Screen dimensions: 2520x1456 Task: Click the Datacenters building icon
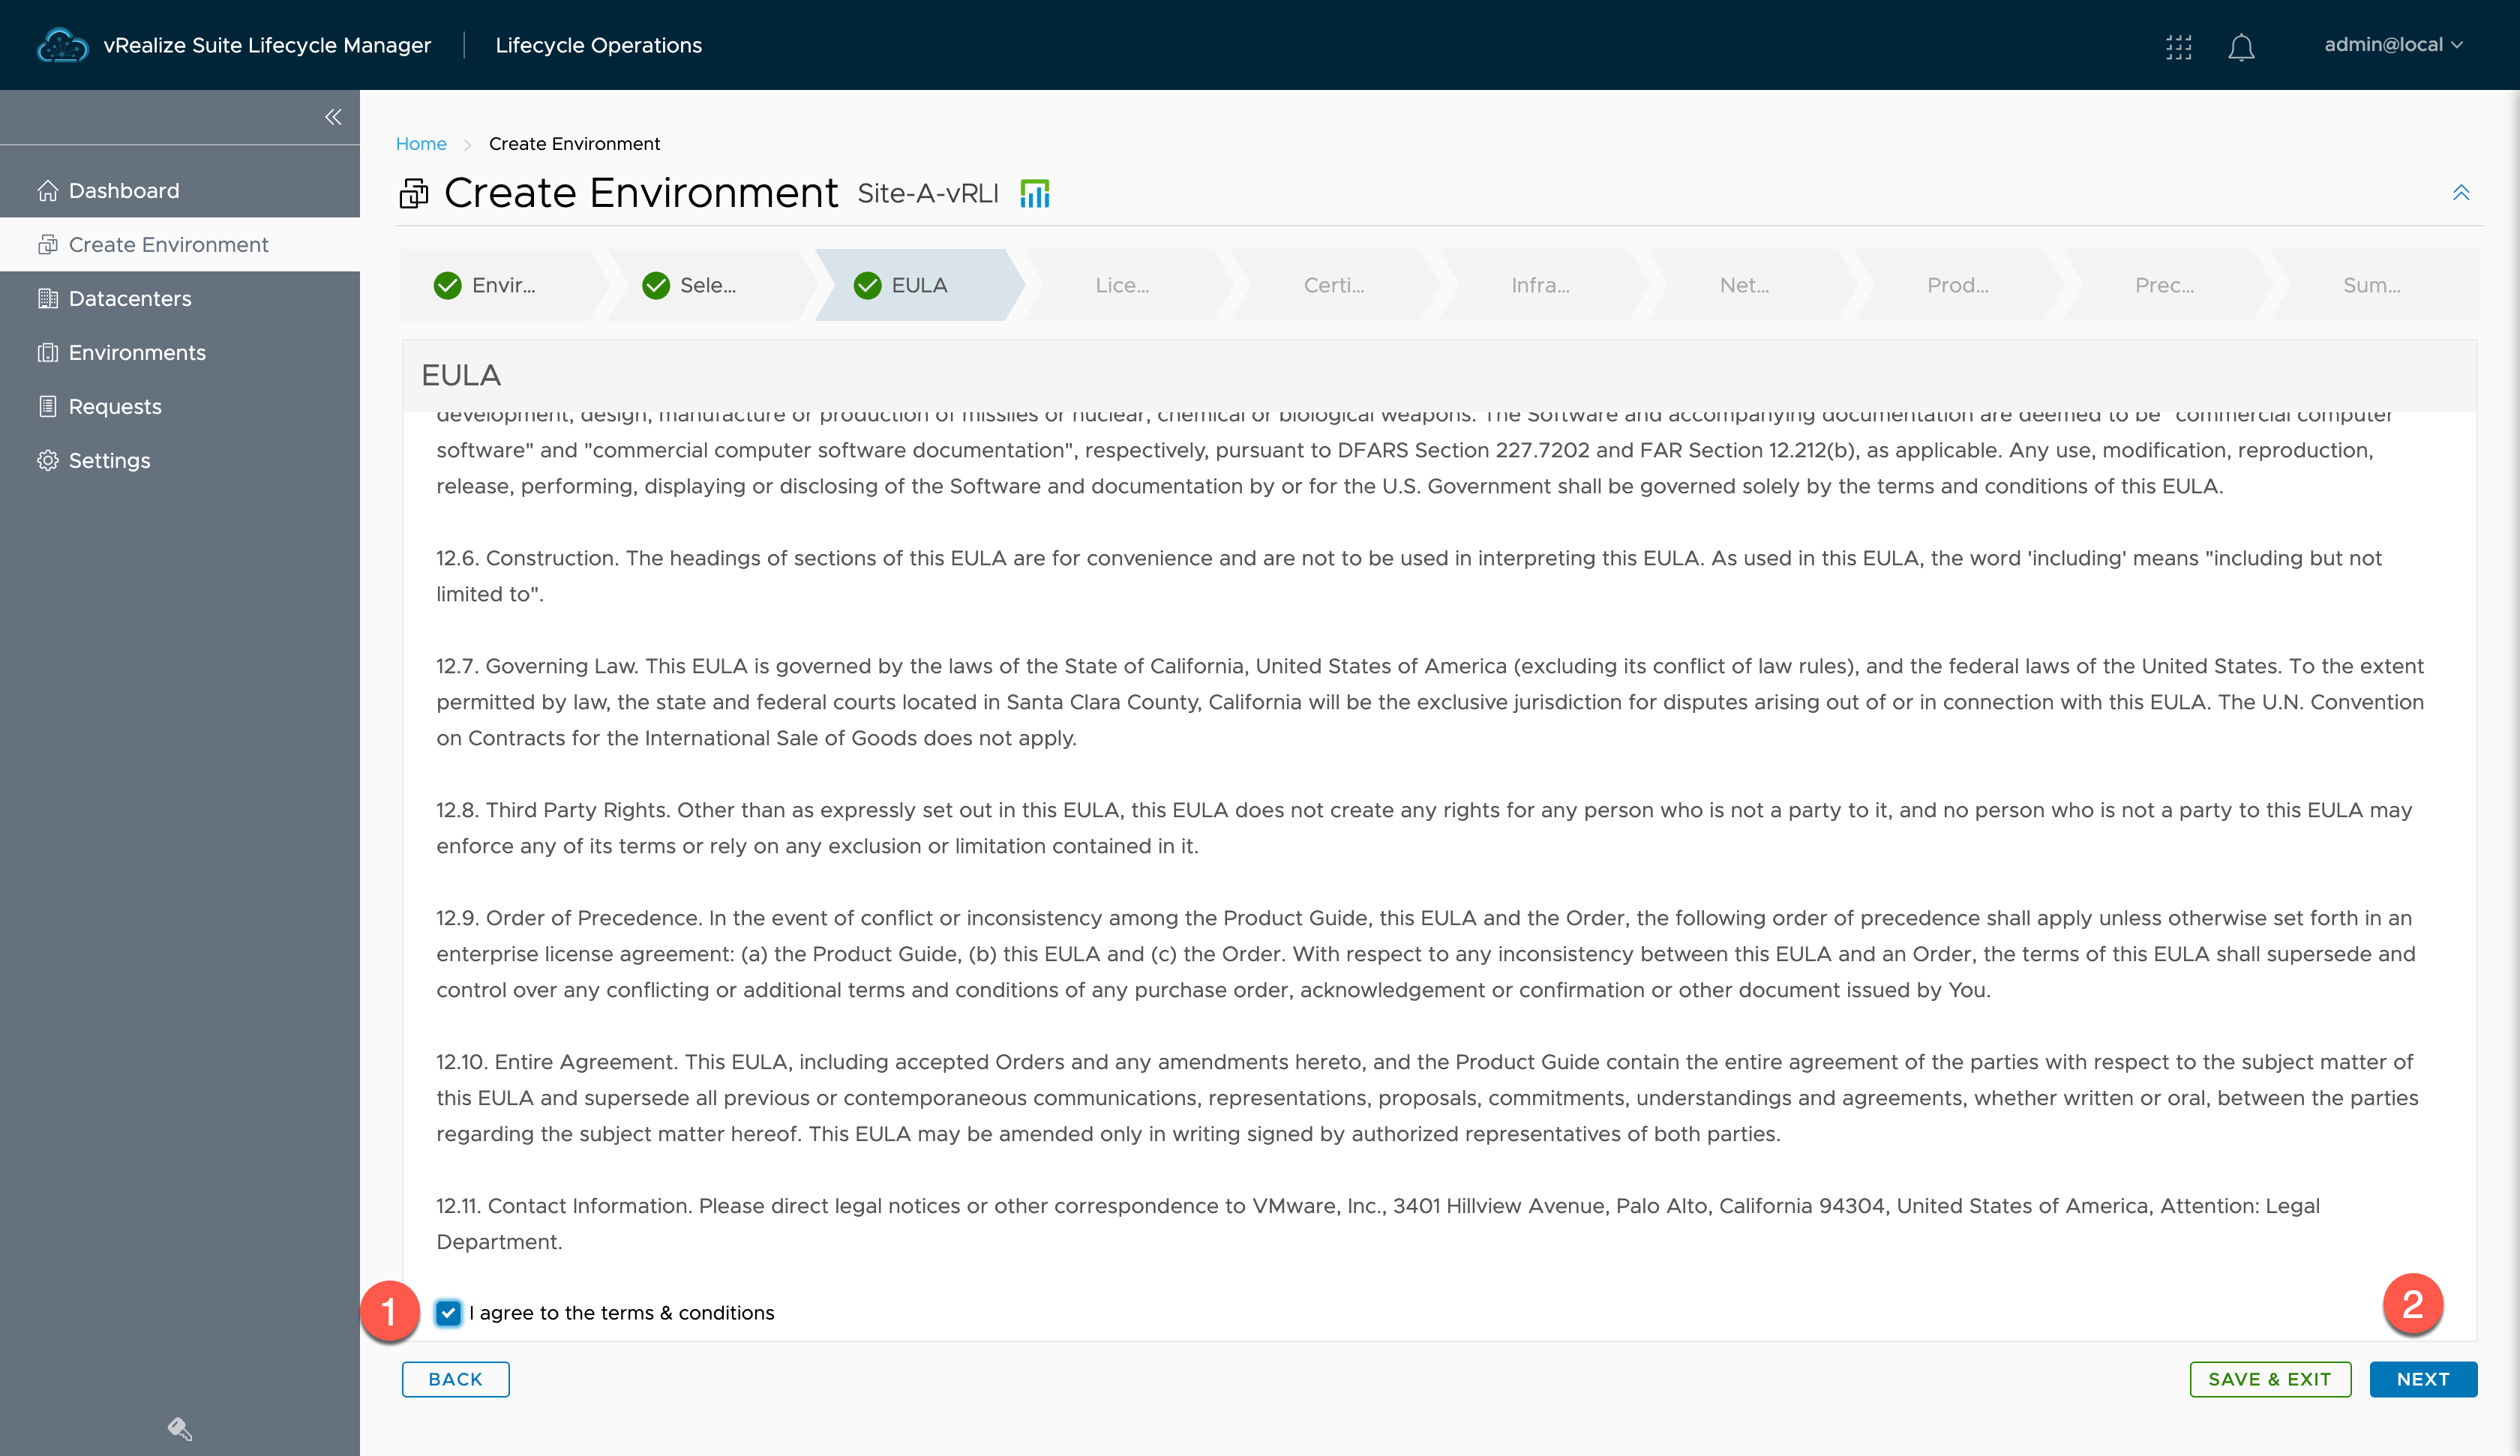click(48, 298)
